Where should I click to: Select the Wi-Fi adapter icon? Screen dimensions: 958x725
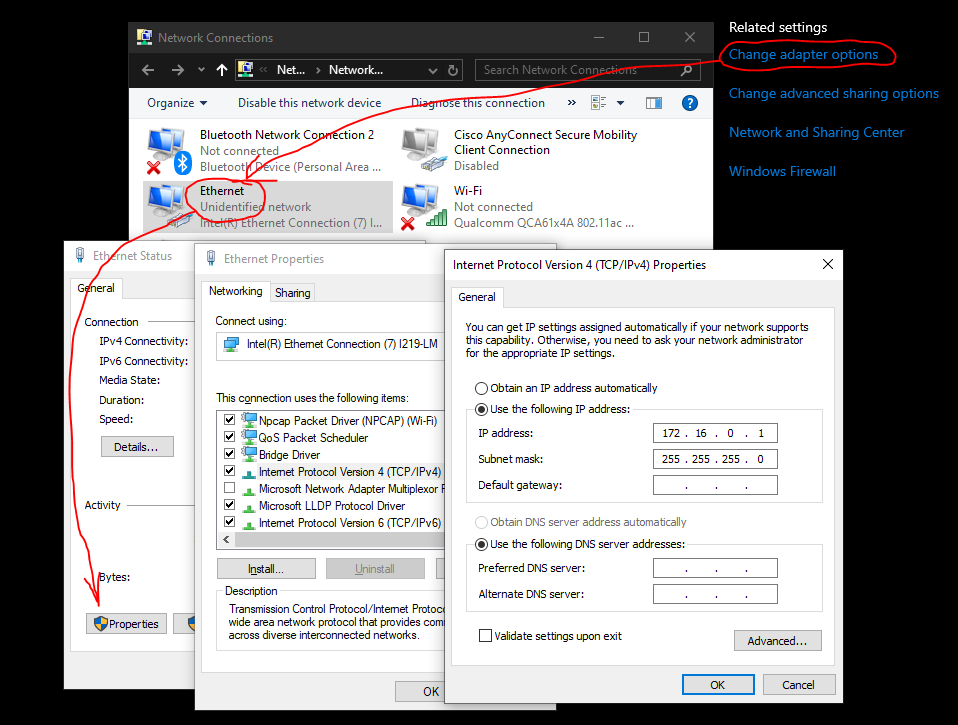(x=423, y=206)
